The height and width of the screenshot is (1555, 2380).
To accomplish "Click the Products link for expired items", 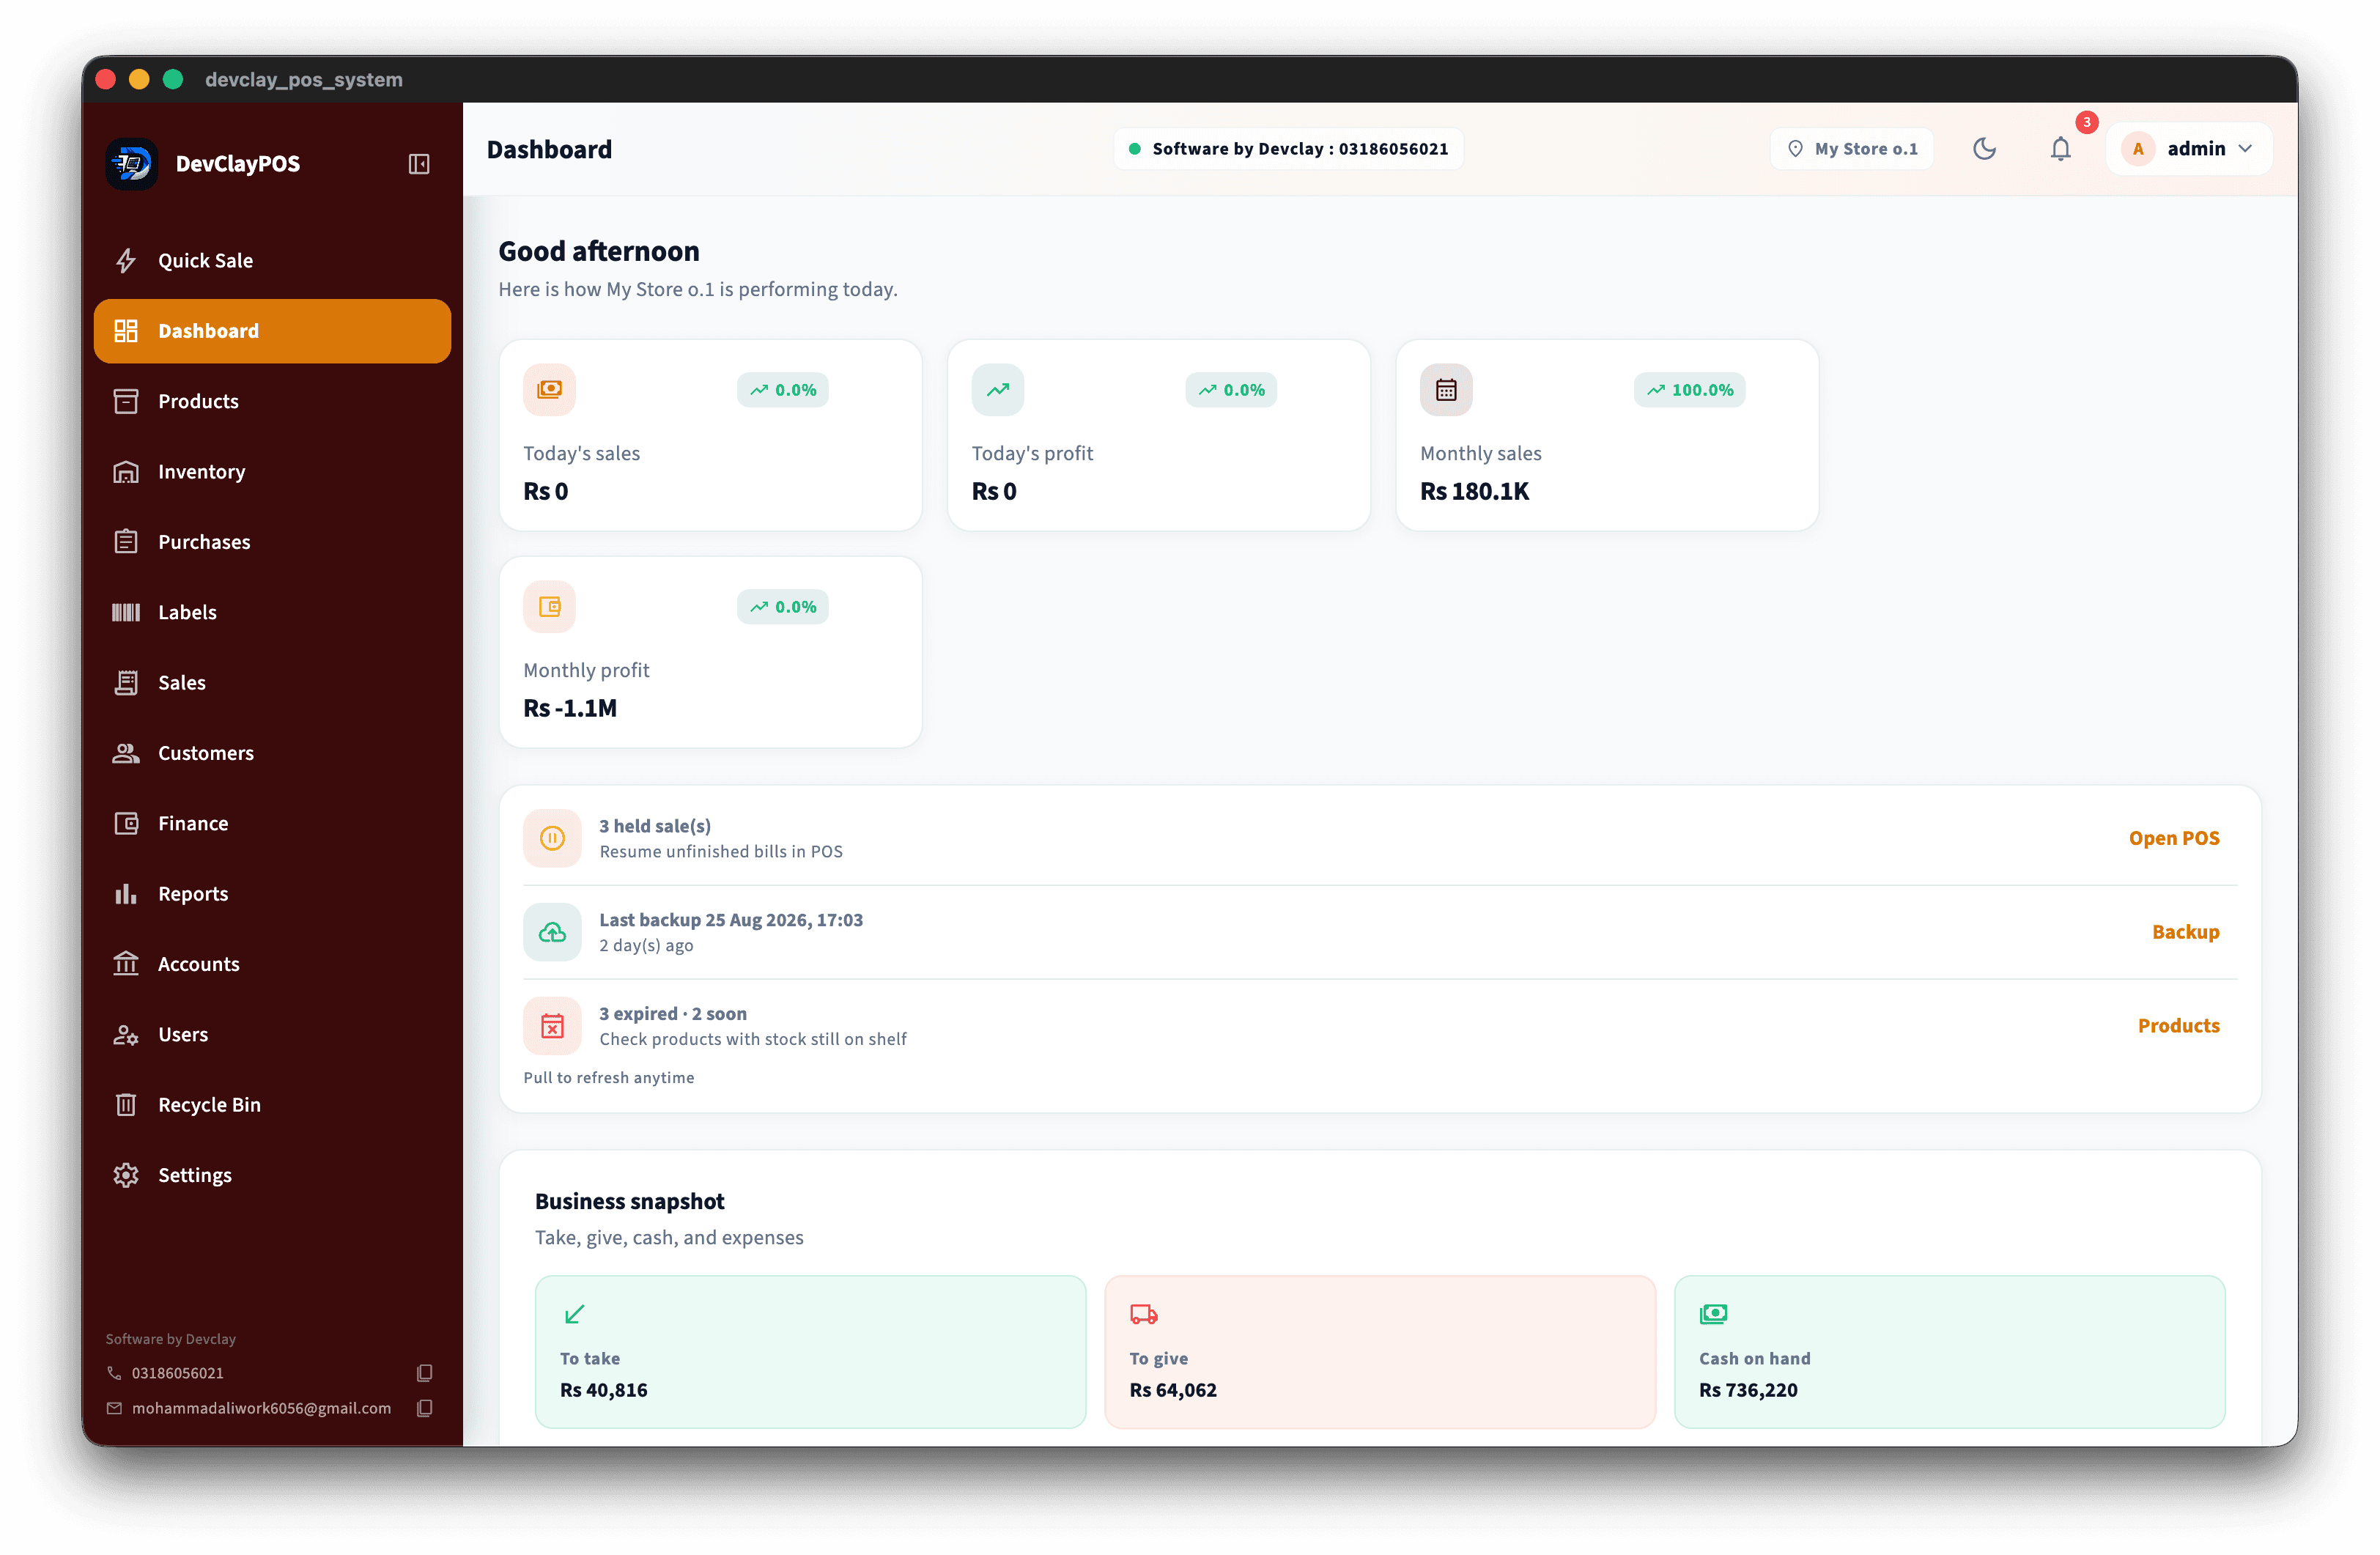I will 2178,1026.
